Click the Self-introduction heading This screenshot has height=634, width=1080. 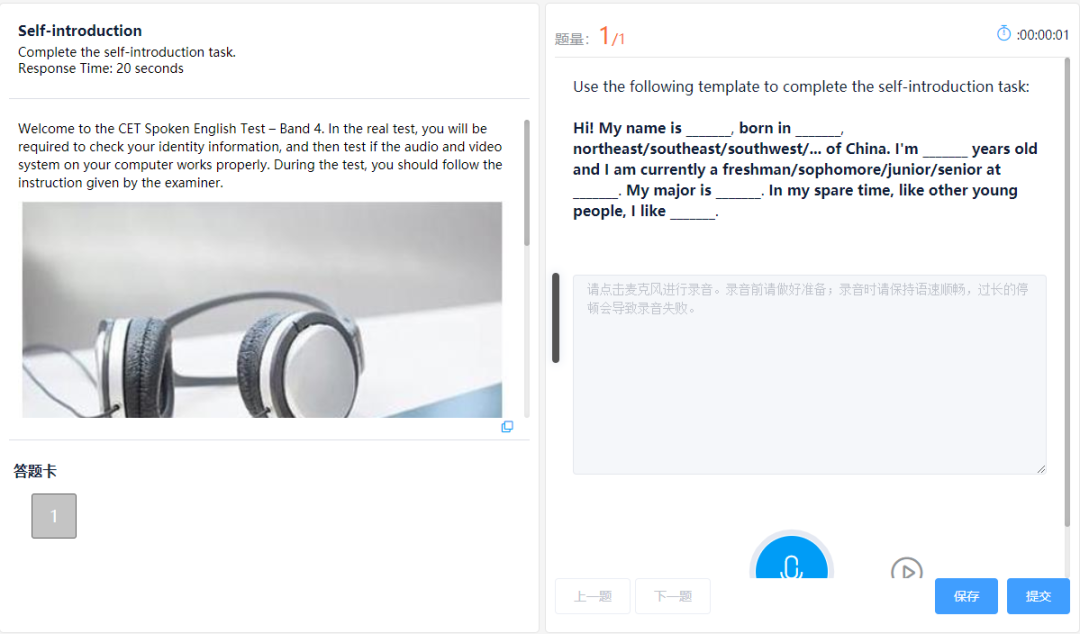[x=80, y=30]
